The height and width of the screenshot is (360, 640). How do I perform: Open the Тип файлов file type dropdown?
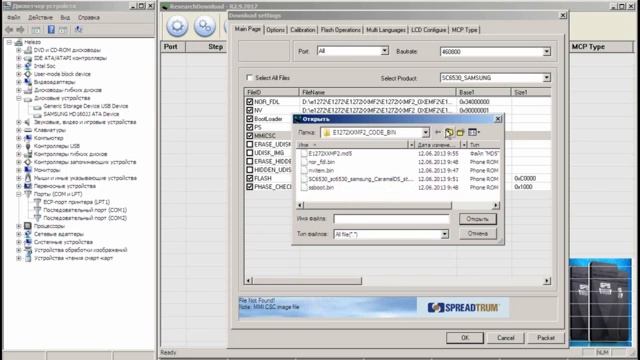pos(444,234)
